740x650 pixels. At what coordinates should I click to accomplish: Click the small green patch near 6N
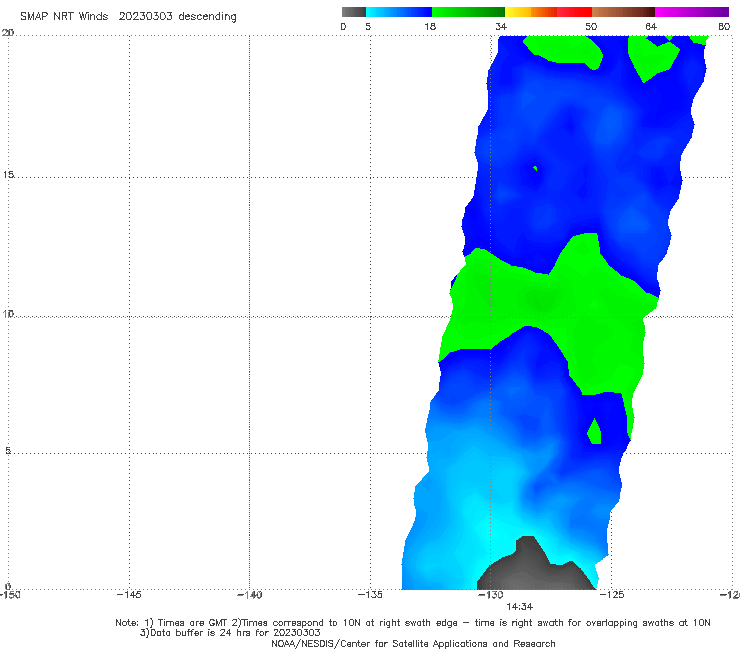(x=594, y=432)
